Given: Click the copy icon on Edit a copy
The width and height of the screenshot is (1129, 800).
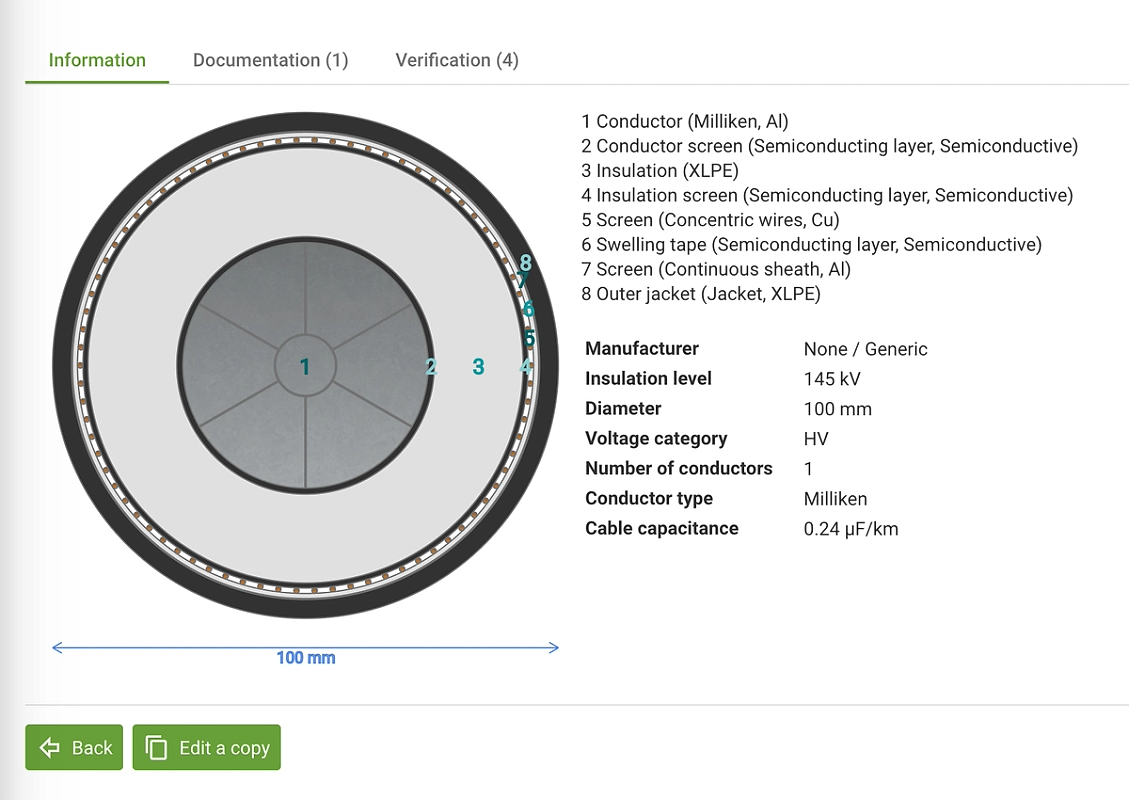Looking at the screenshot, I should point(156,747).
